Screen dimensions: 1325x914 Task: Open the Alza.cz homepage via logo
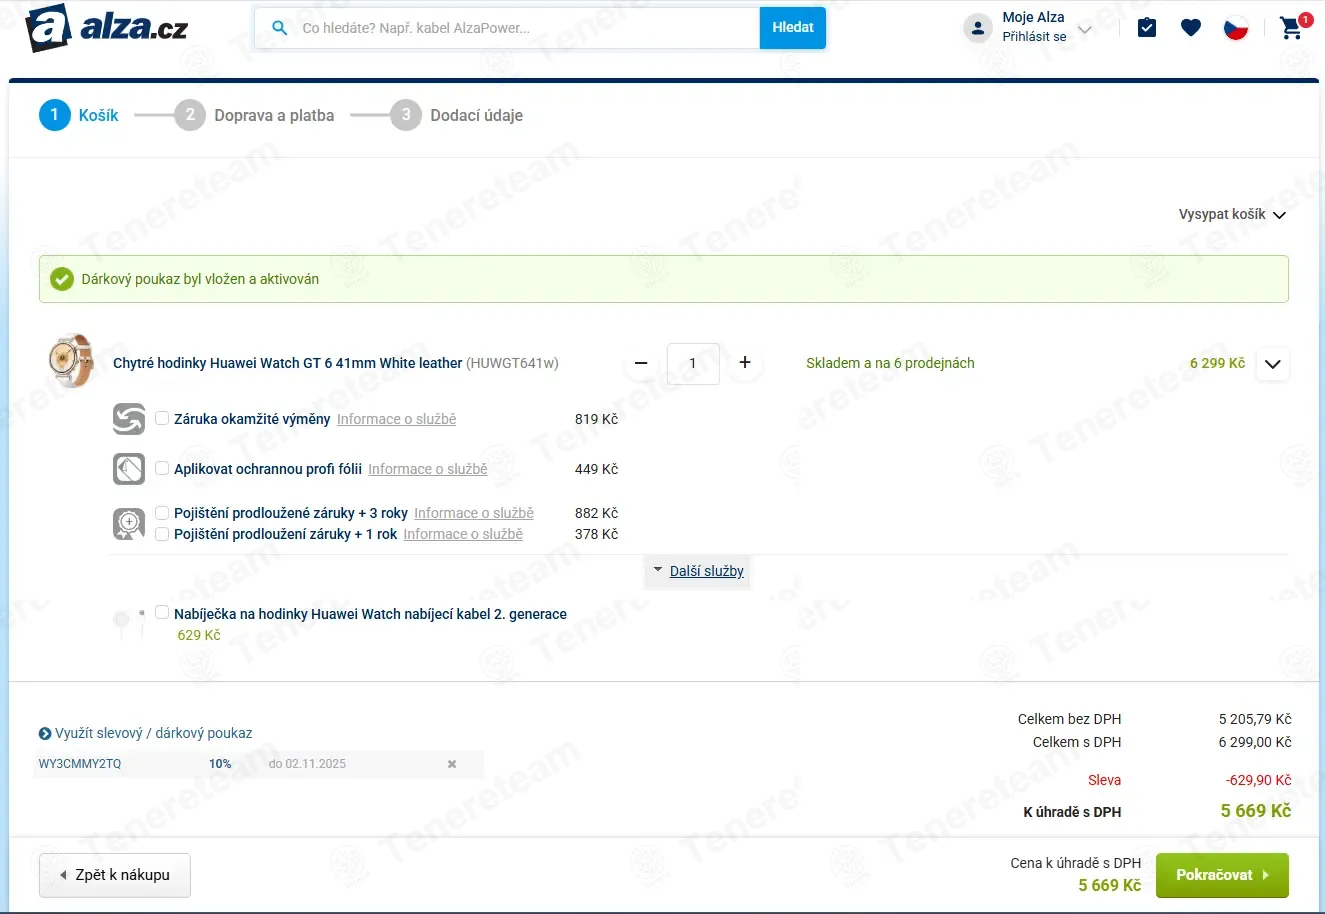pyautogui.click(x=100, y=27)
